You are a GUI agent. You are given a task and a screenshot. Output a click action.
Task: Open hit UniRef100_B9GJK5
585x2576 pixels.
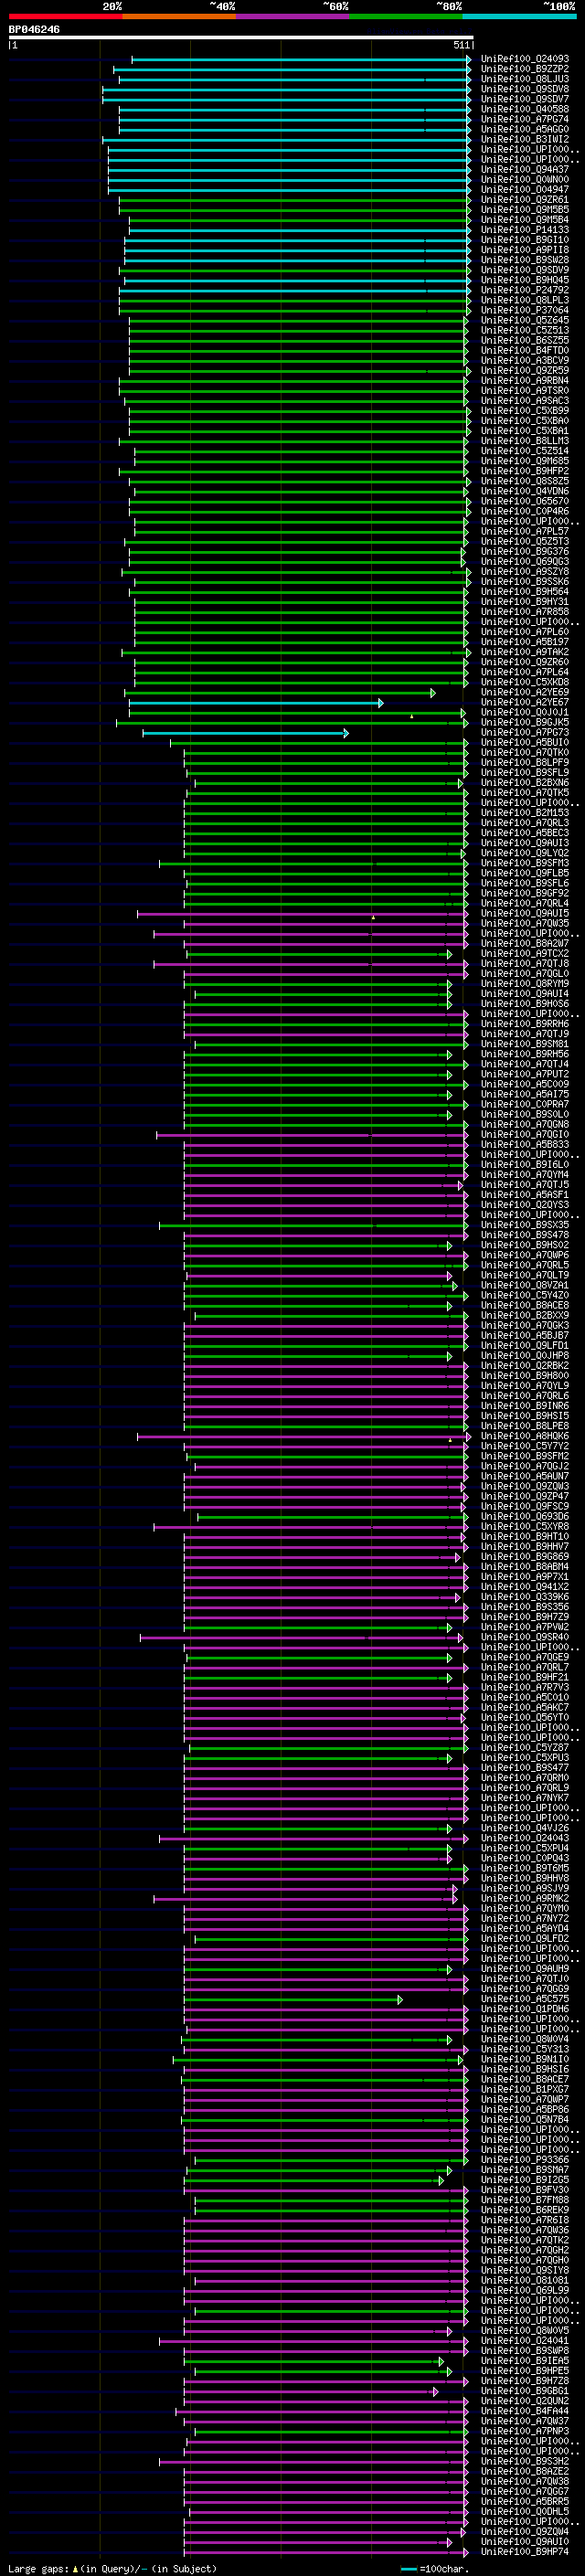525,722
